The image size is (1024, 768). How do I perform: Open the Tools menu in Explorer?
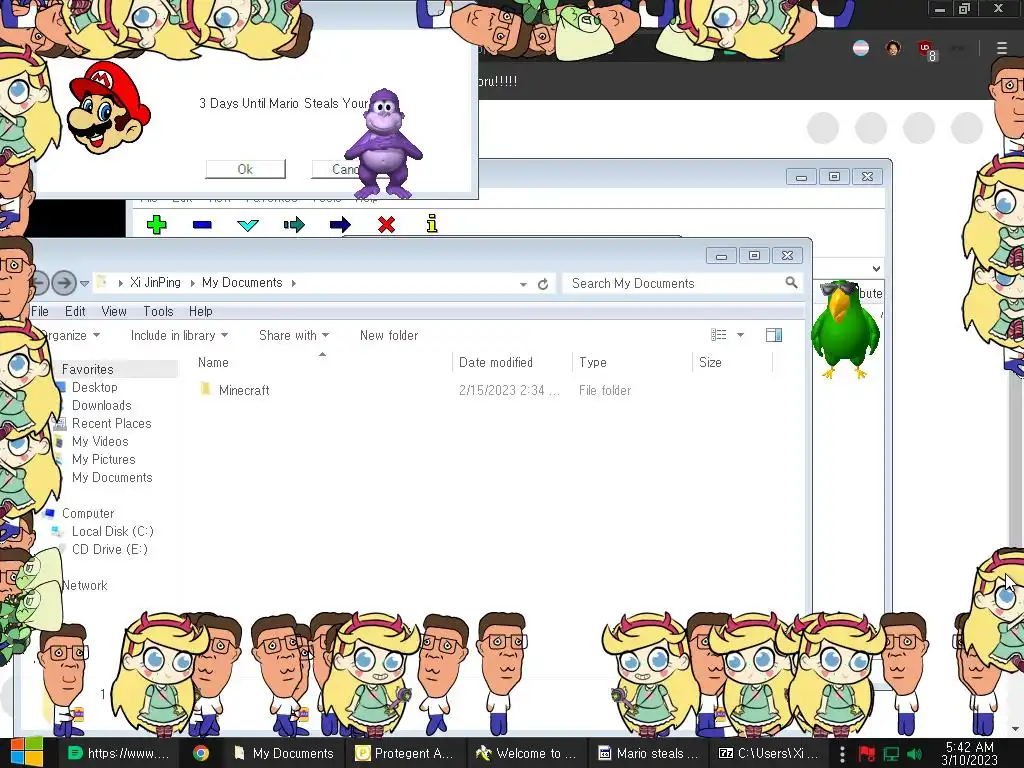click(158, 312)
